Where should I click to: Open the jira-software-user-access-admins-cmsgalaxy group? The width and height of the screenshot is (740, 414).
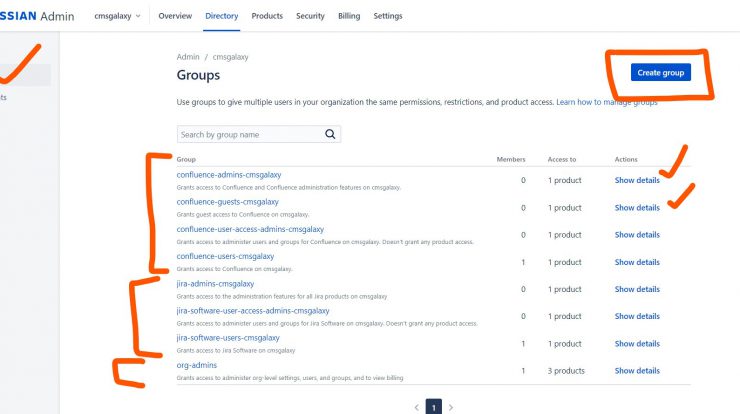coord(253,311)
